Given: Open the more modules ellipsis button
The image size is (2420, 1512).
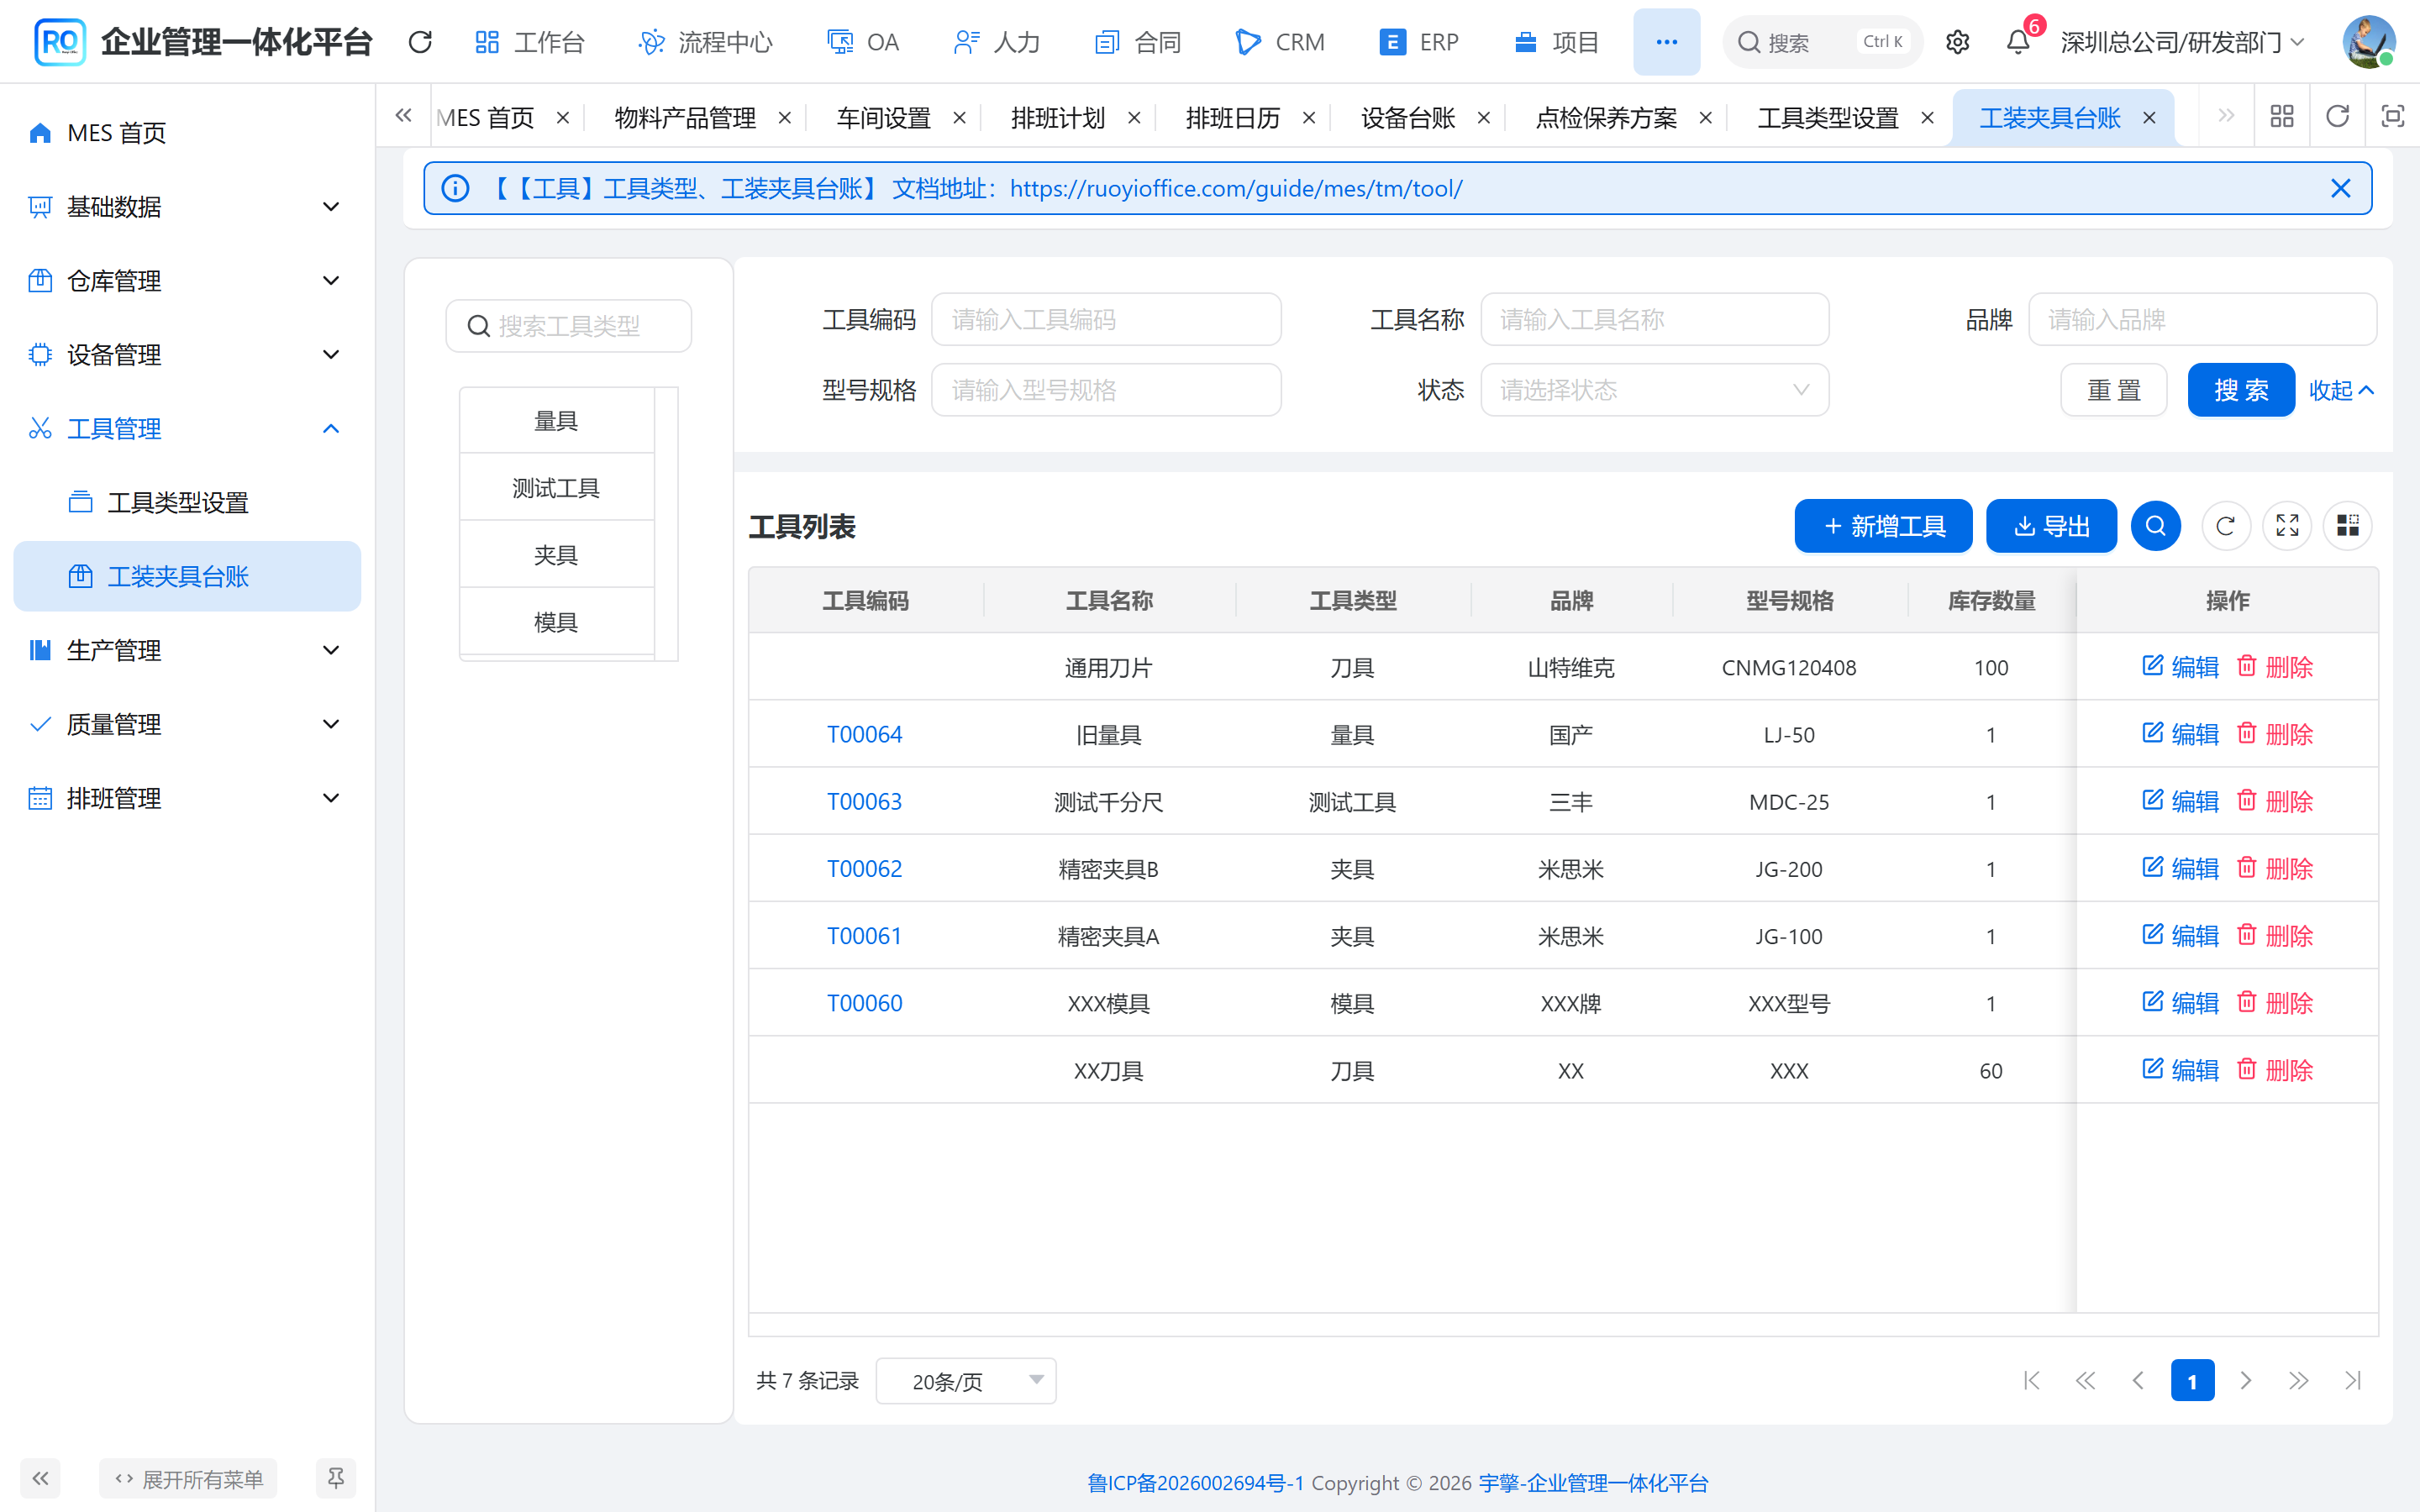Looking at the screenshot, I should pyautogui.click(x=1666, y=42).
